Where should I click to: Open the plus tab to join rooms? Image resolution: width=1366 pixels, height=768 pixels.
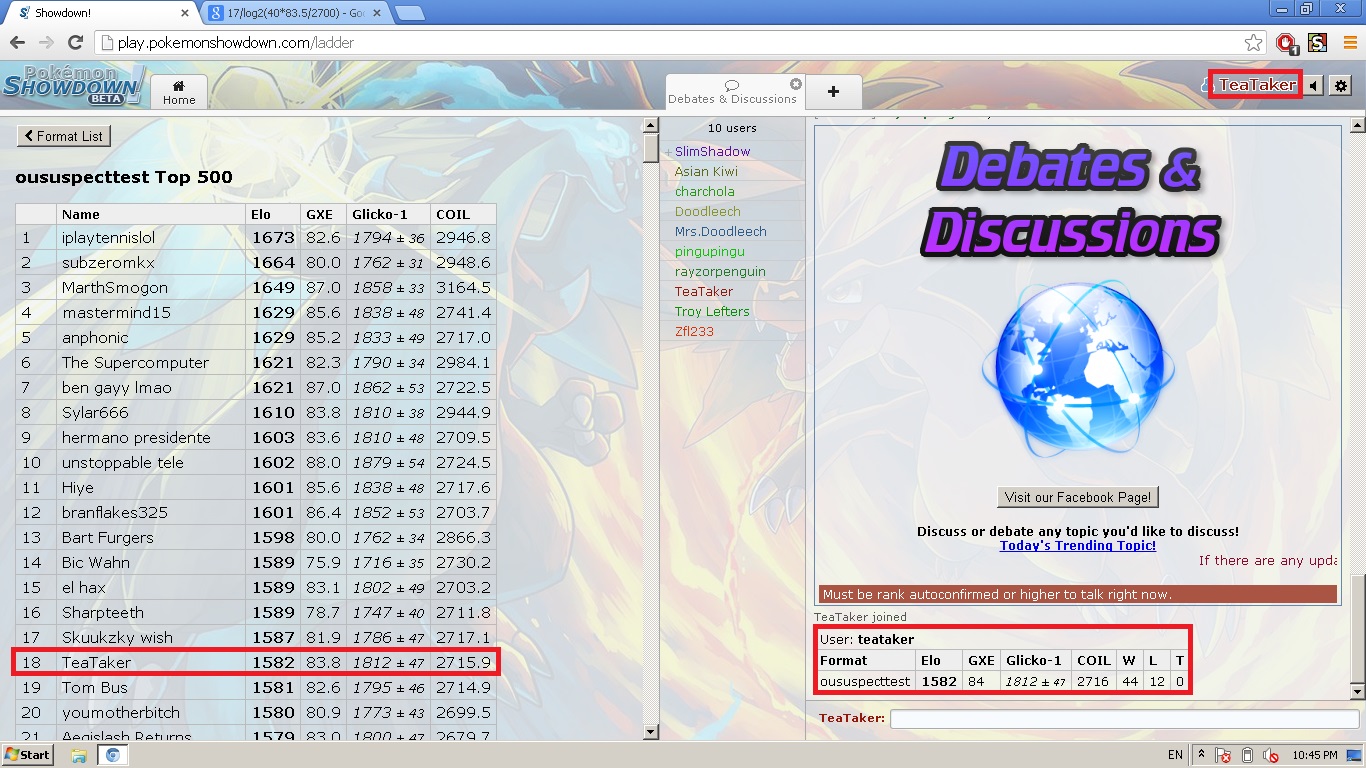833,92
